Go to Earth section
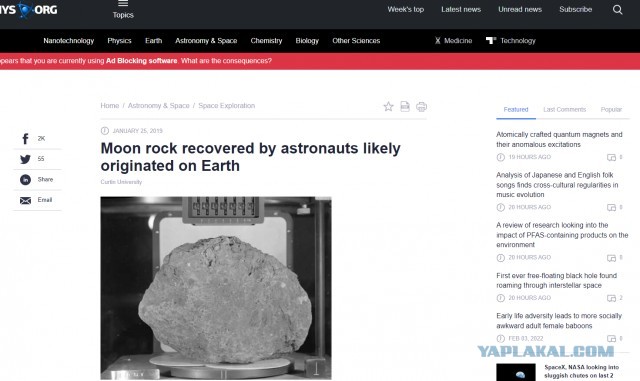 153,40
